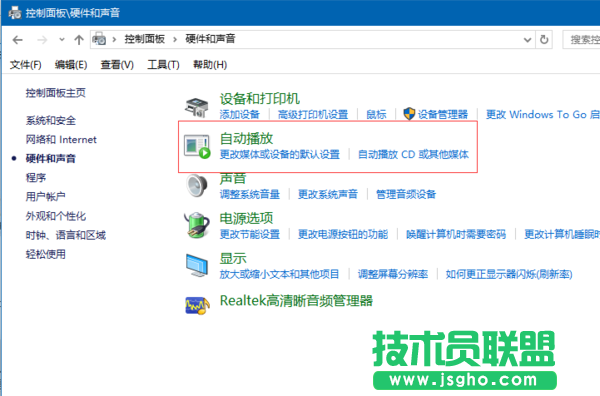The height and width of the screenshot is (396, 600).
Task: Expand chevron after 控制面板 breadcrumb
Action: pyautogui.click(x=175, y=39)
